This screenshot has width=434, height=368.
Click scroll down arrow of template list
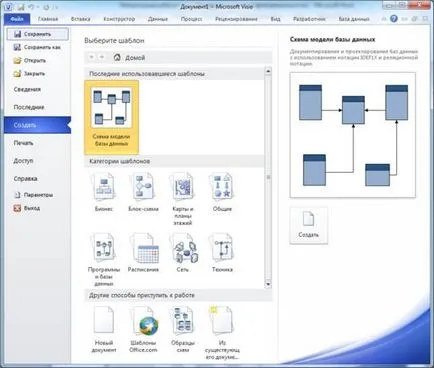pos(268,284)
